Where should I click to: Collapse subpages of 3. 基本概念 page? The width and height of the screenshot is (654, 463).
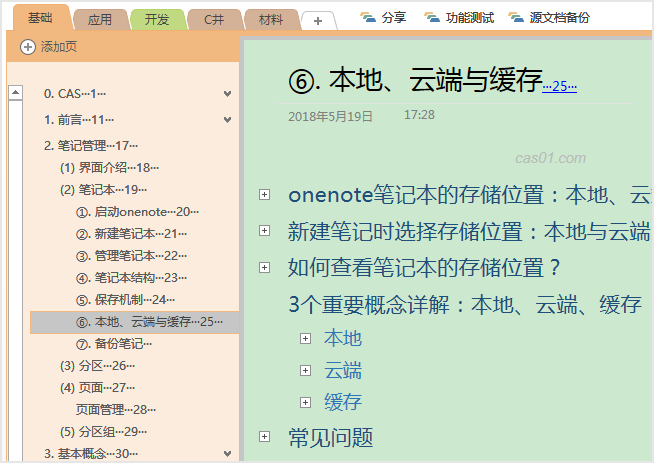click(227, 453)
